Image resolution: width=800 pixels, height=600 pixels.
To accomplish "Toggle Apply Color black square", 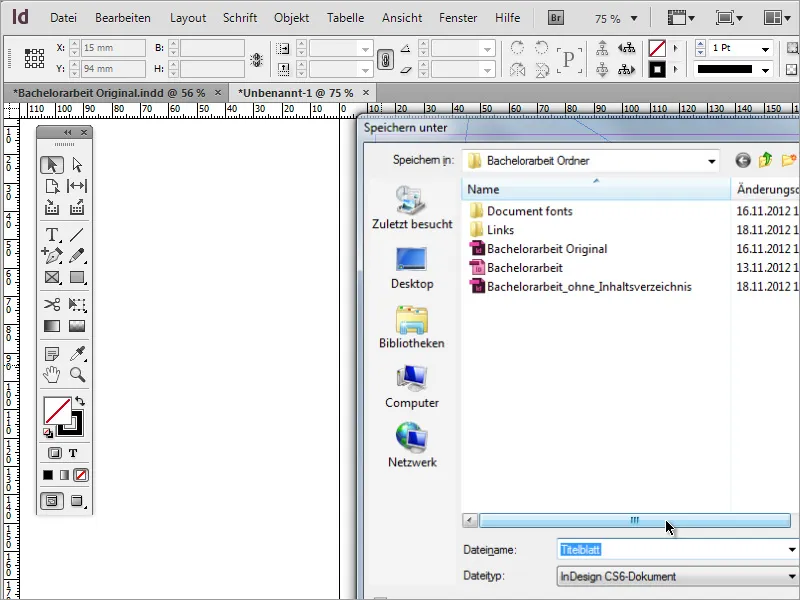I will [48, 475].
